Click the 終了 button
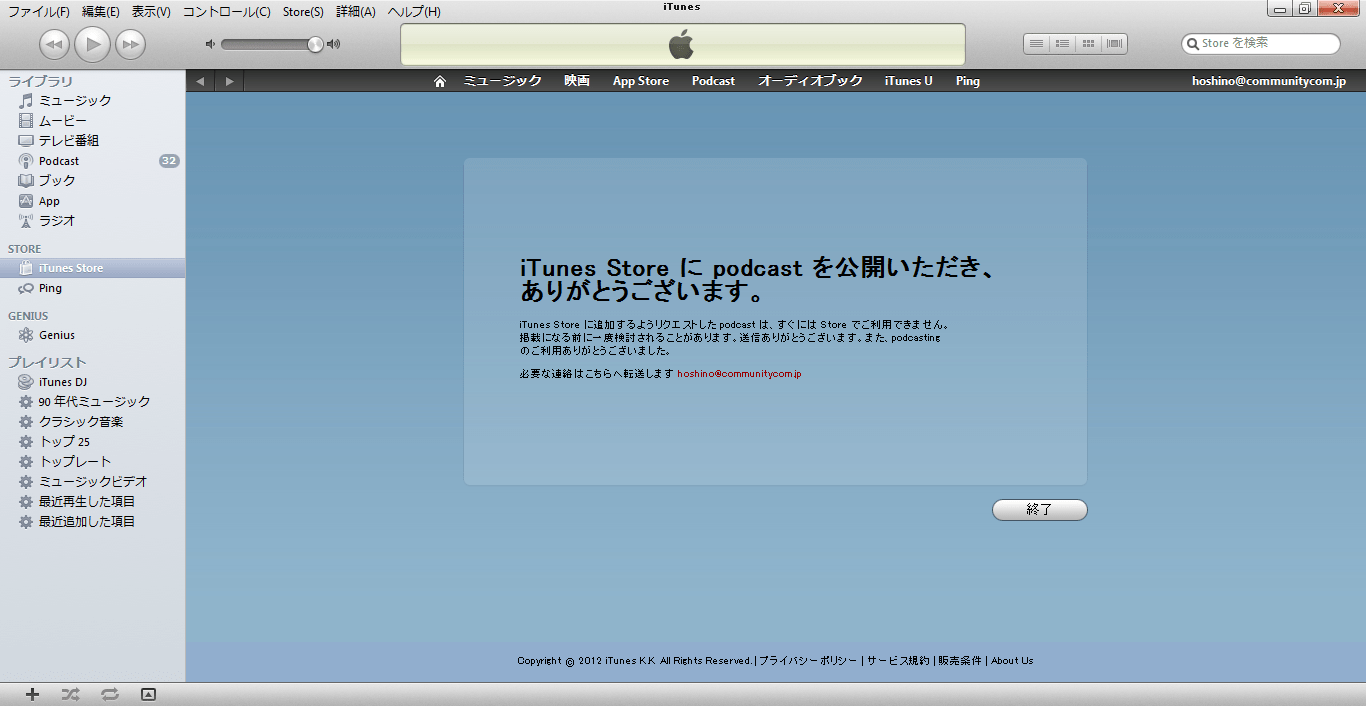The width and height of the screenshot is (1366, 706). (x=1039, y=510)
